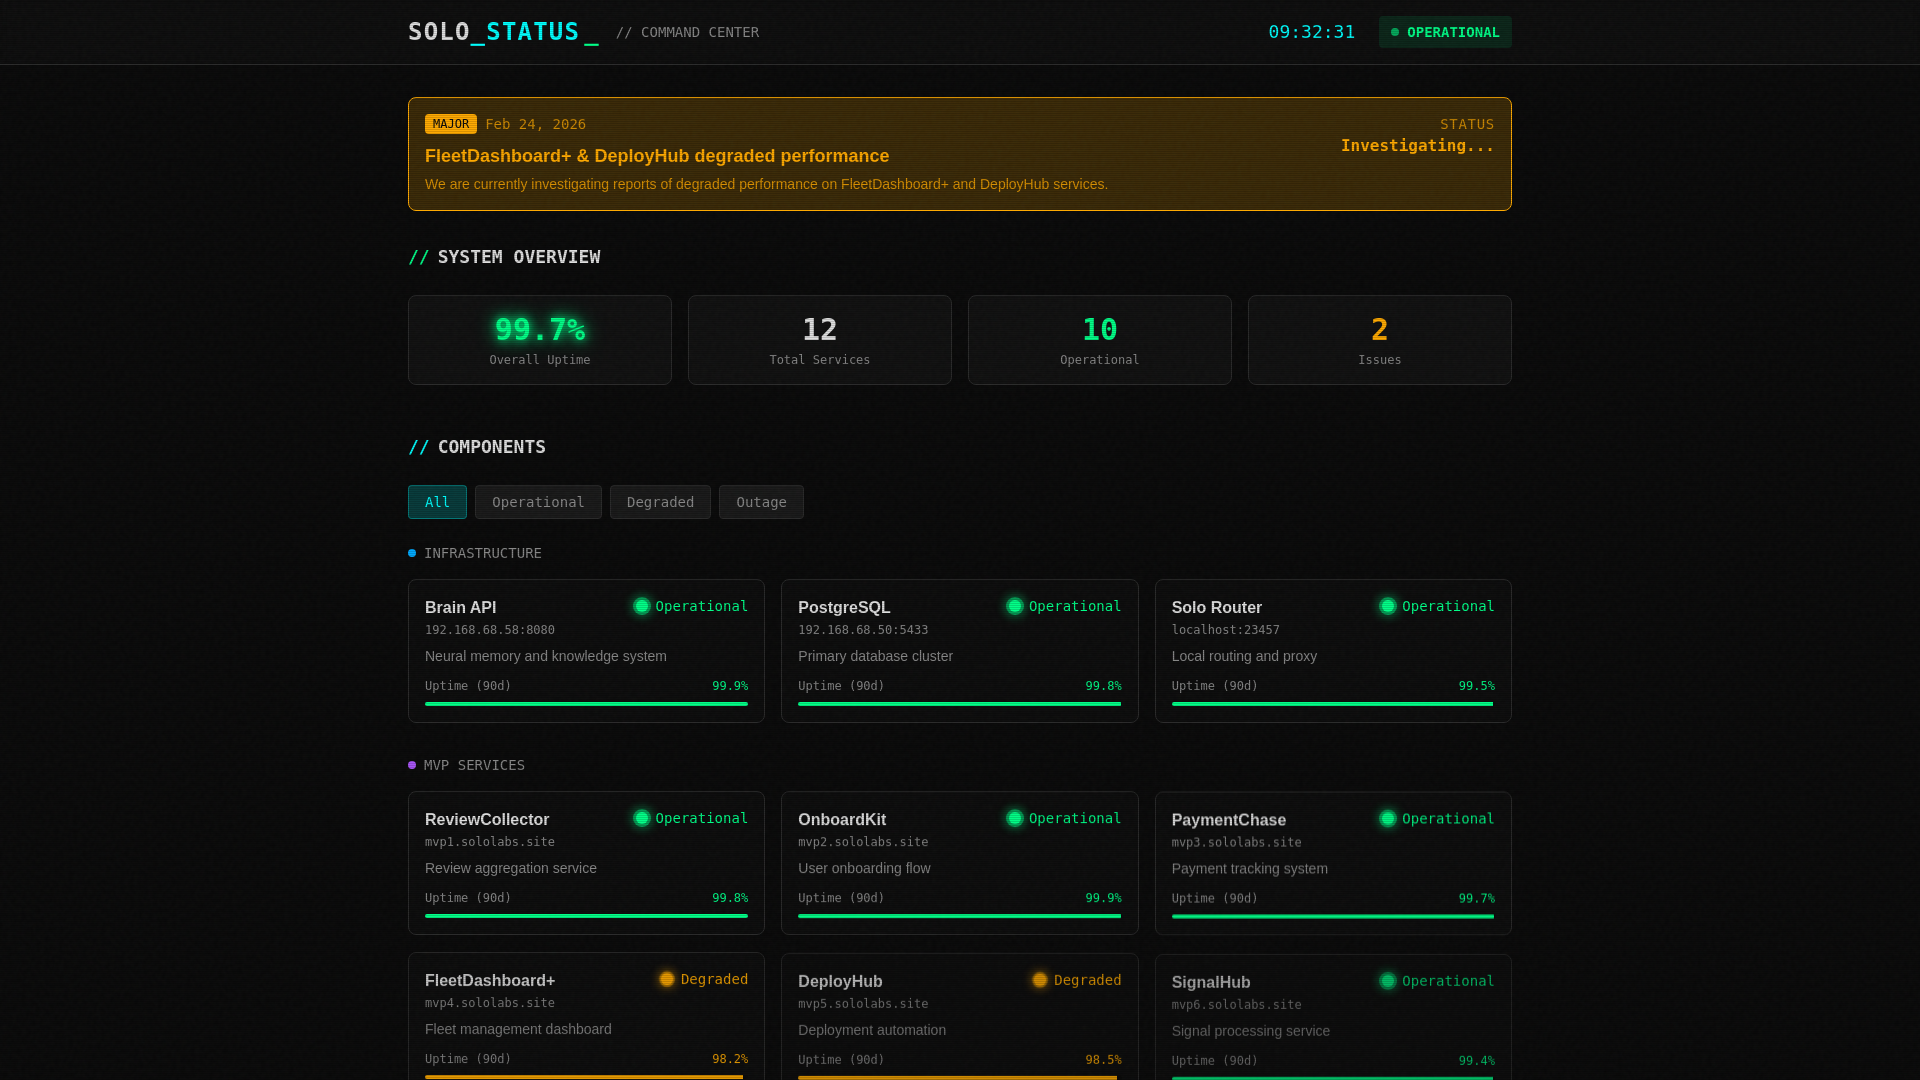Click FleetDashboard+ orange degraded dot
1920x1080 pixels.
click(x=667, y=979)
